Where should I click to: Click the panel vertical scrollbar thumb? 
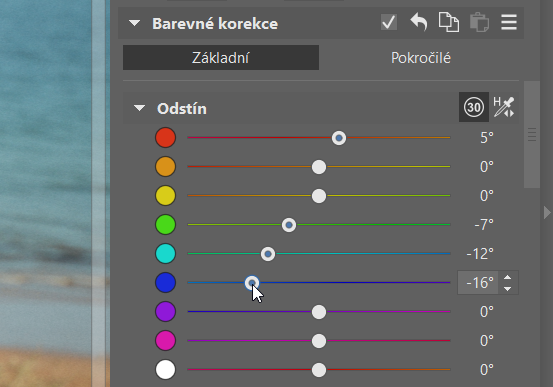532,134
